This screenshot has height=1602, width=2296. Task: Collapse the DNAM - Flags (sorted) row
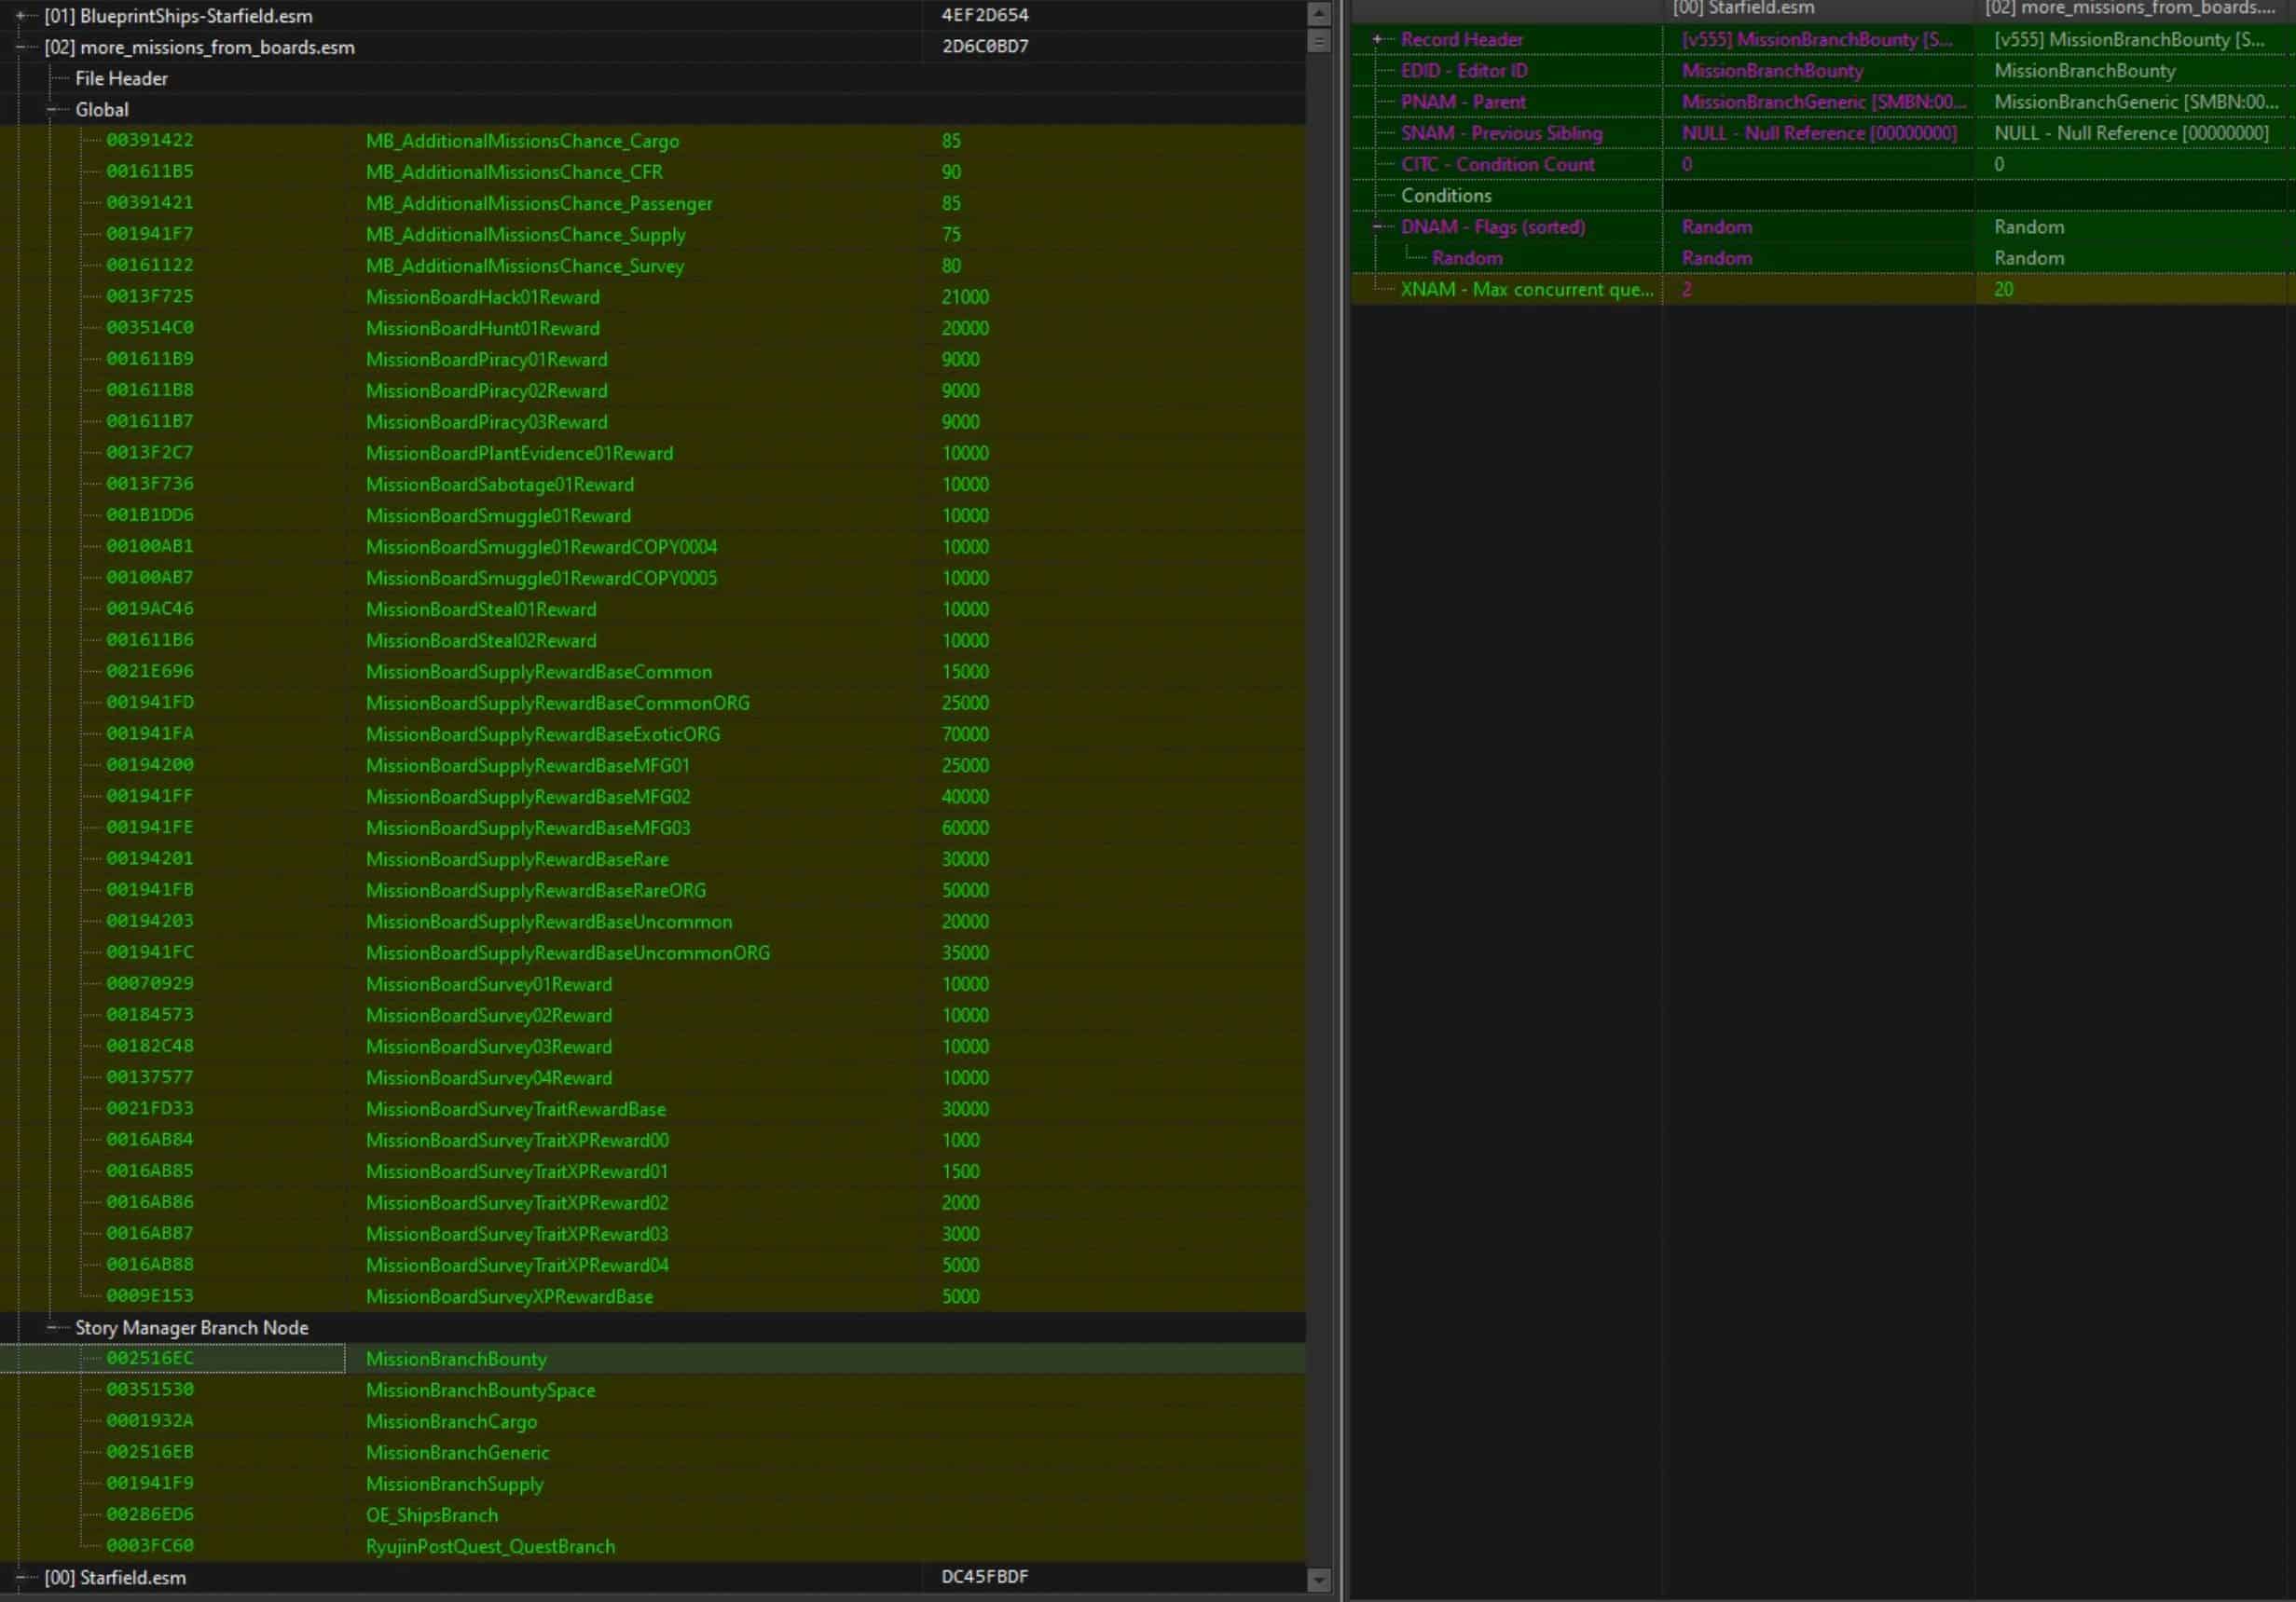(x=1377, y=227)
